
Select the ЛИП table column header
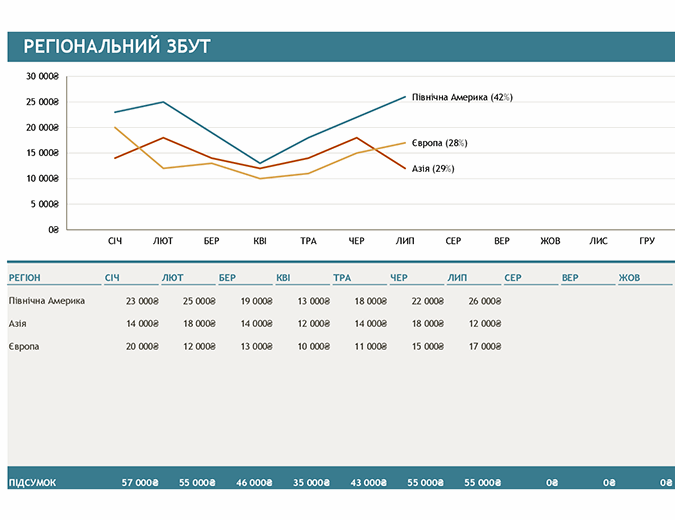458,277
